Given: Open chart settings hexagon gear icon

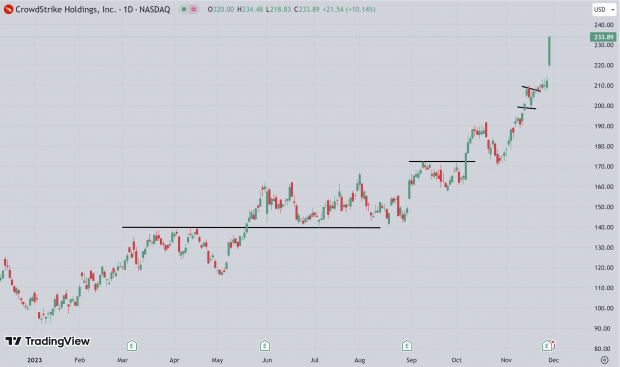Looking at the screenshot, I should click(605, 360).
